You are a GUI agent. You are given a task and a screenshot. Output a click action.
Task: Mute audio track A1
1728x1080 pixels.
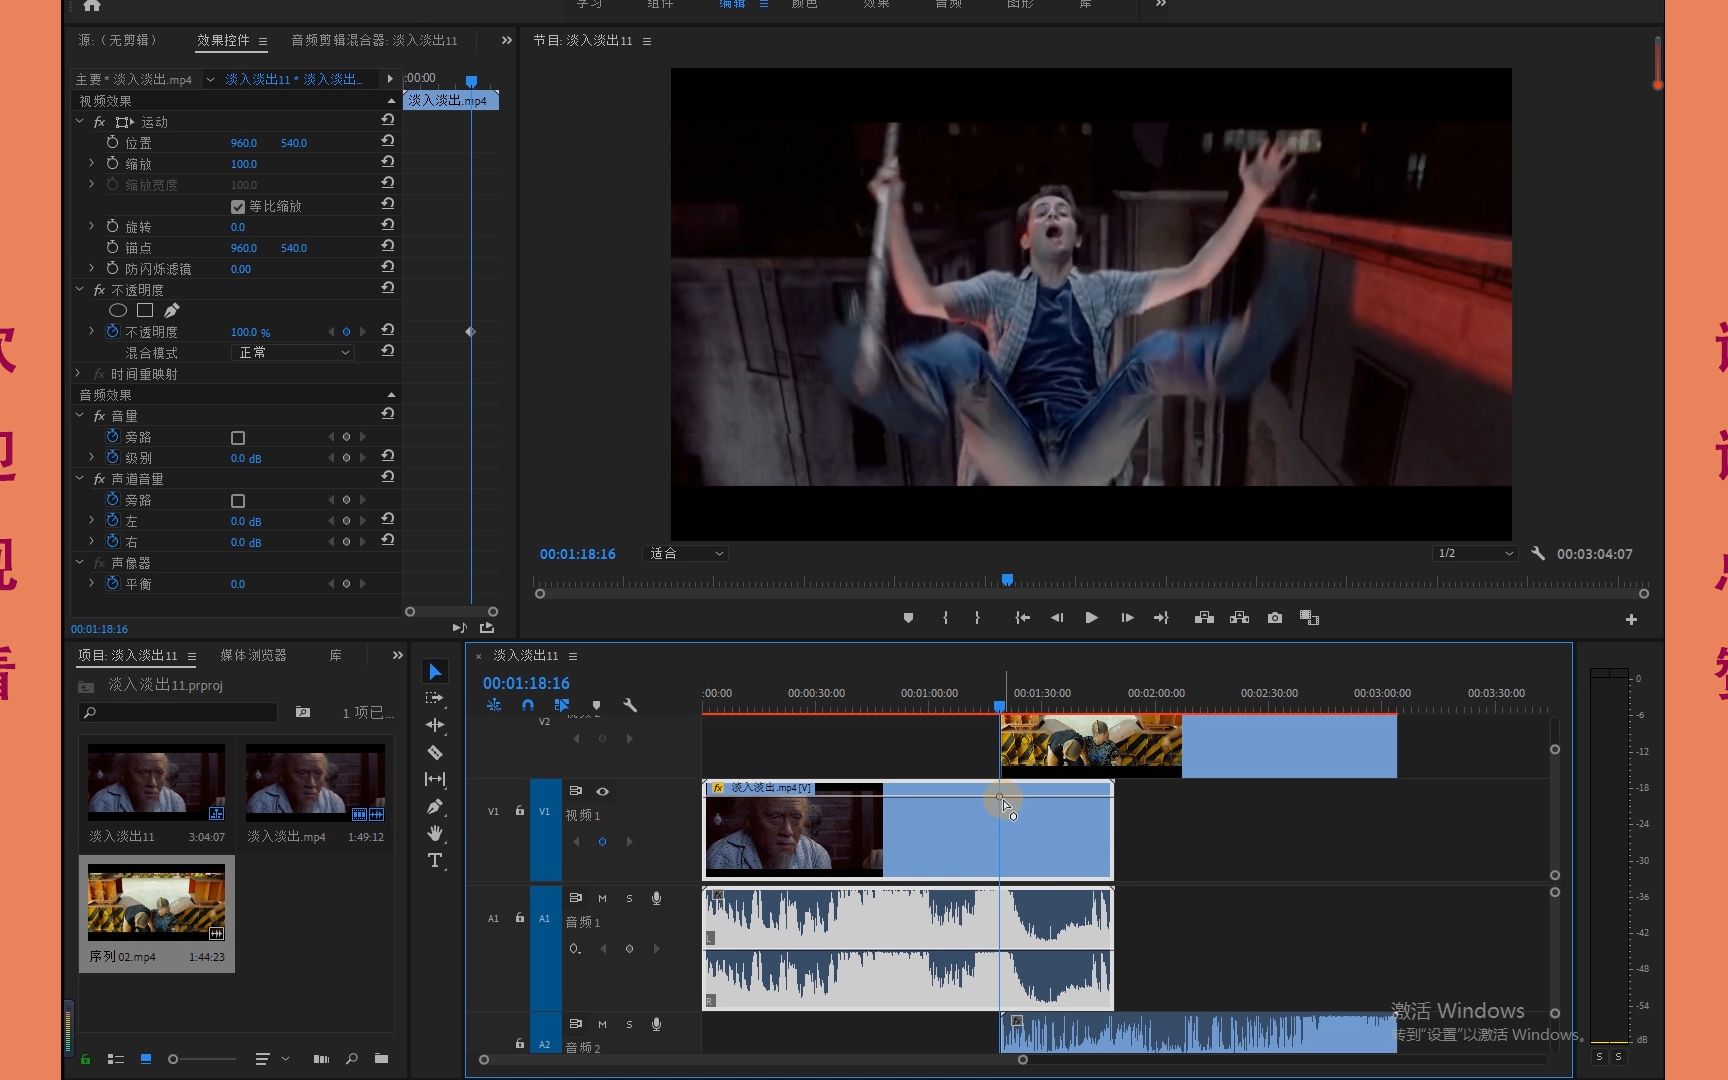[602, 898]
